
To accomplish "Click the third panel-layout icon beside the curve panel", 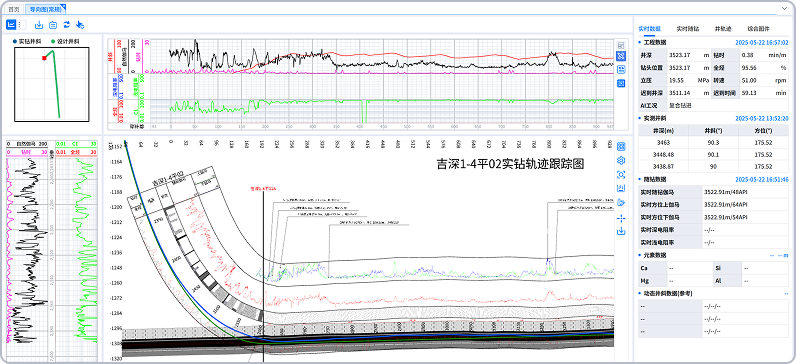I will (x=620, y=70).
